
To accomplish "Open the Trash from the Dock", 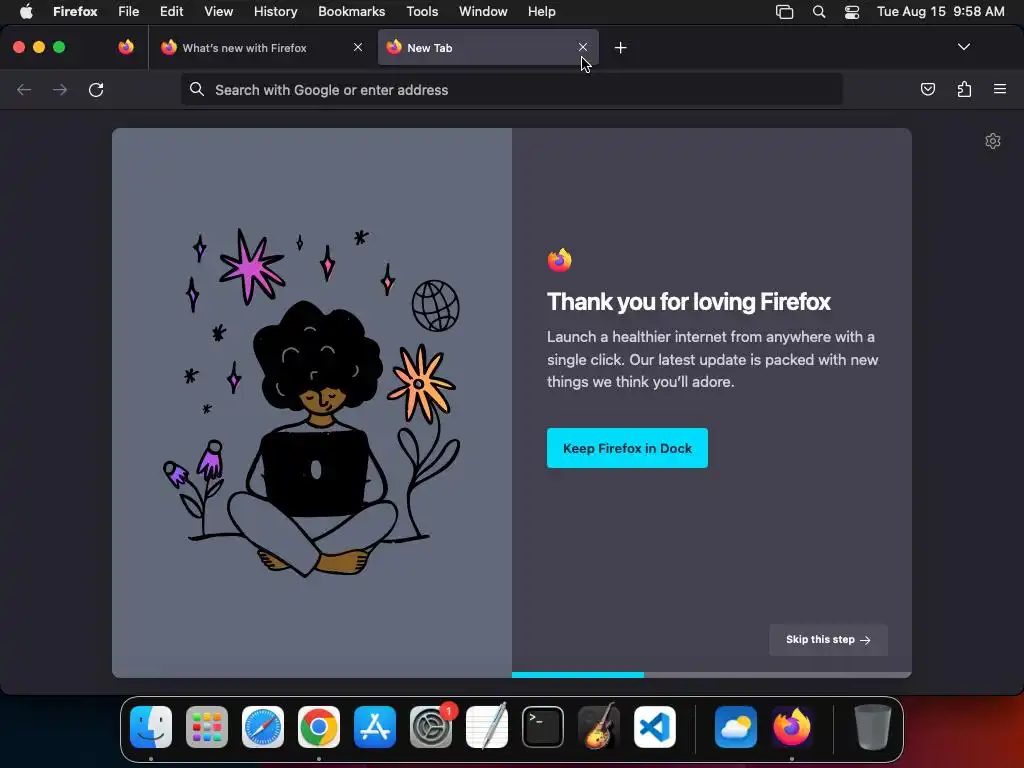I will (872, 726).
